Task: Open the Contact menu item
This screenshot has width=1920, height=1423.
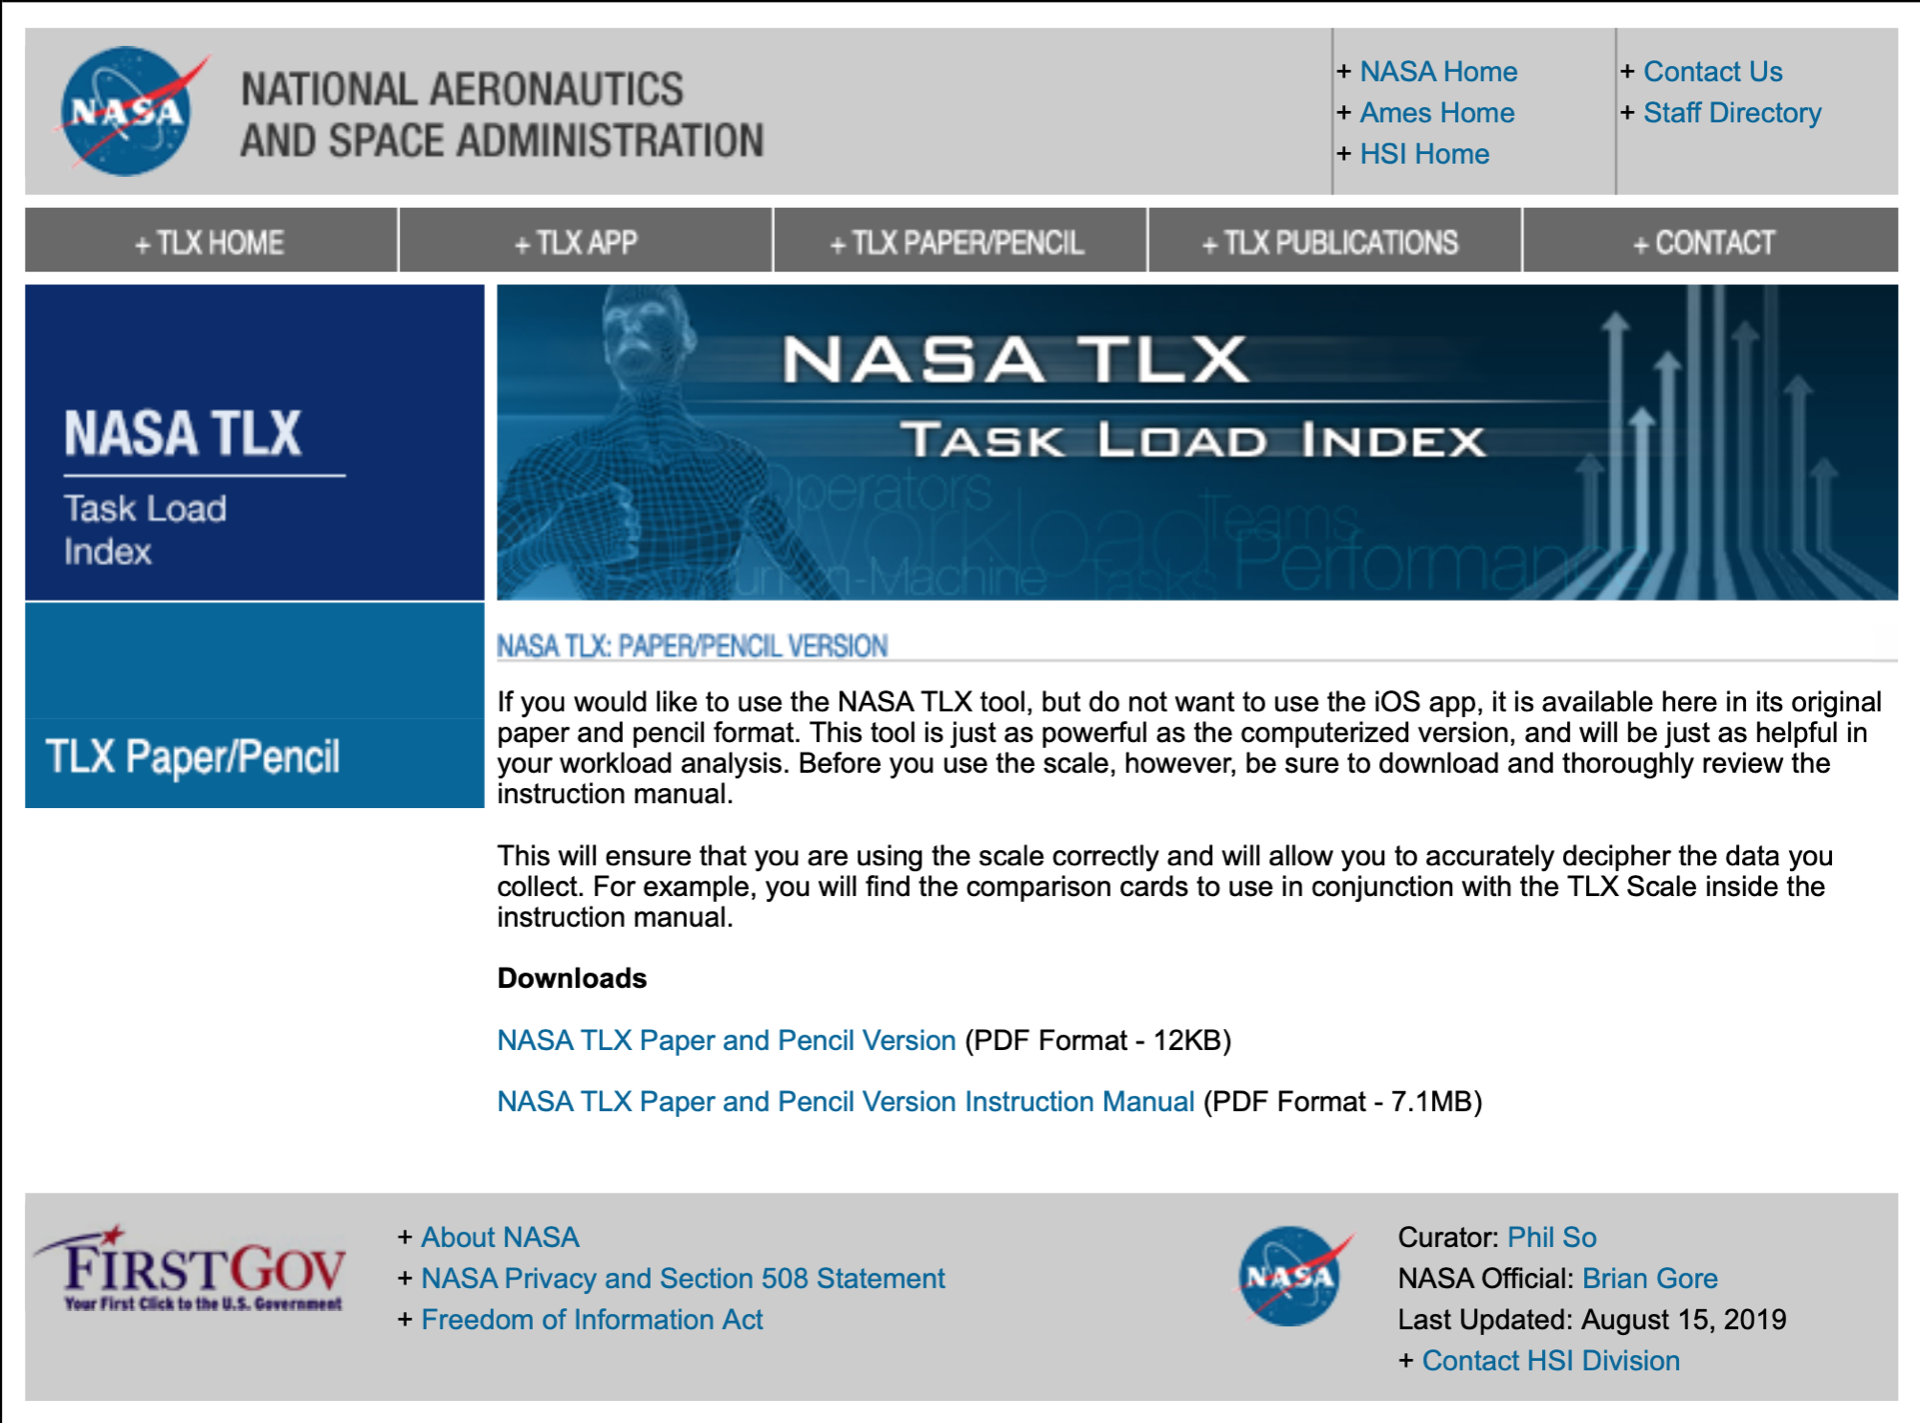Action: tap(1710, 241)
